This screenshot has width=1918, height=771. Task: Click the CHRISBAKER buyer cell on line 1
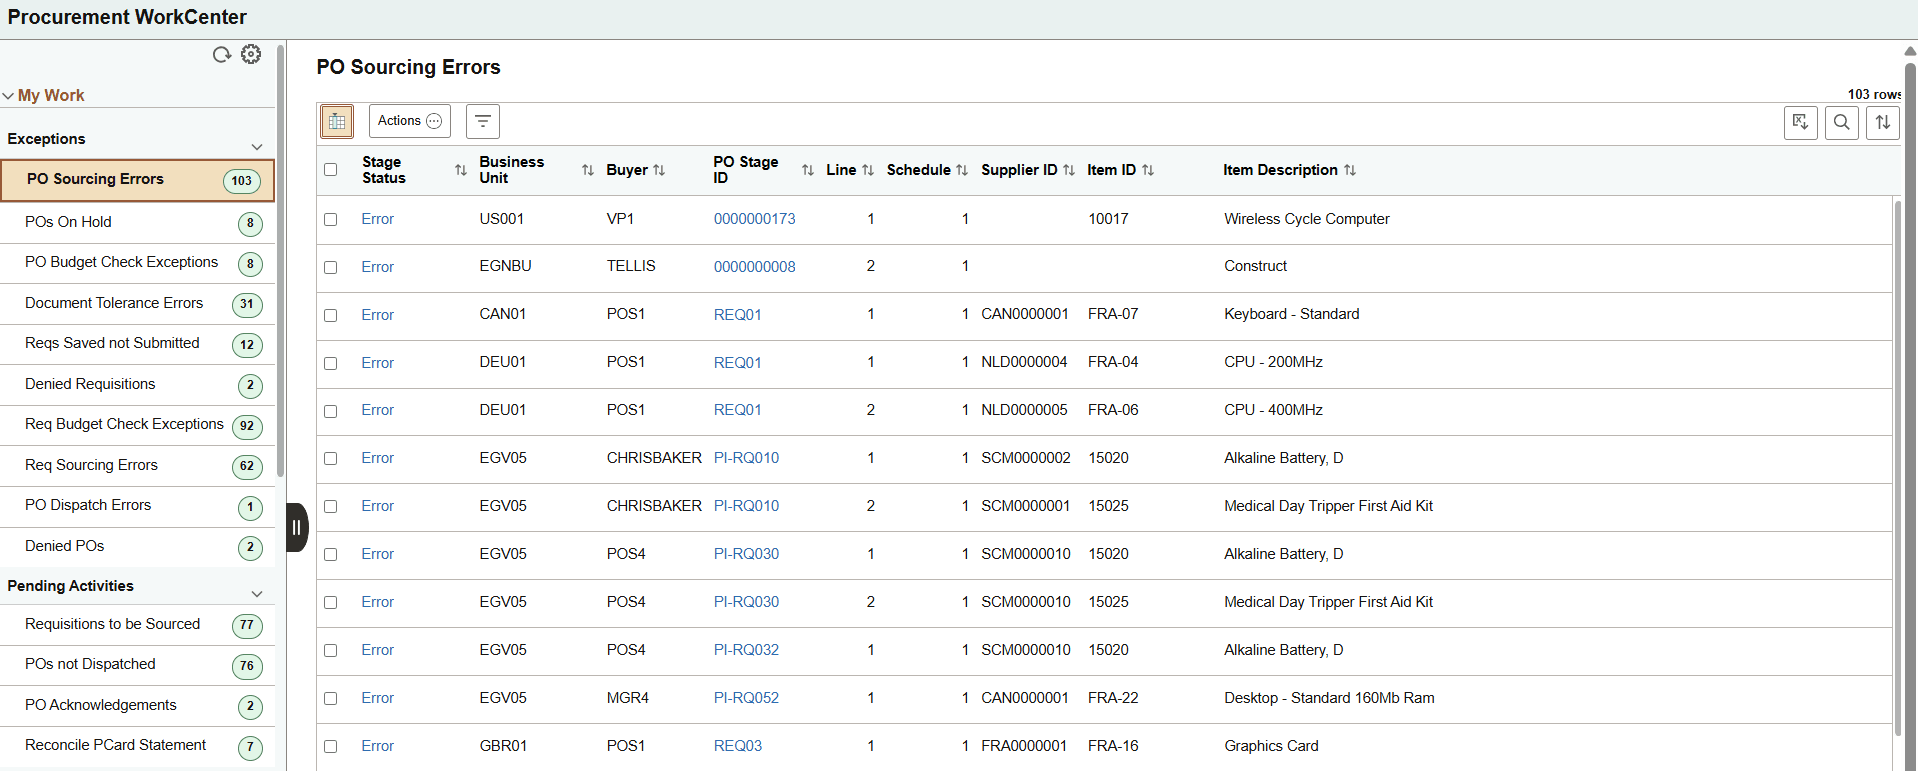[x=654, y=458]
